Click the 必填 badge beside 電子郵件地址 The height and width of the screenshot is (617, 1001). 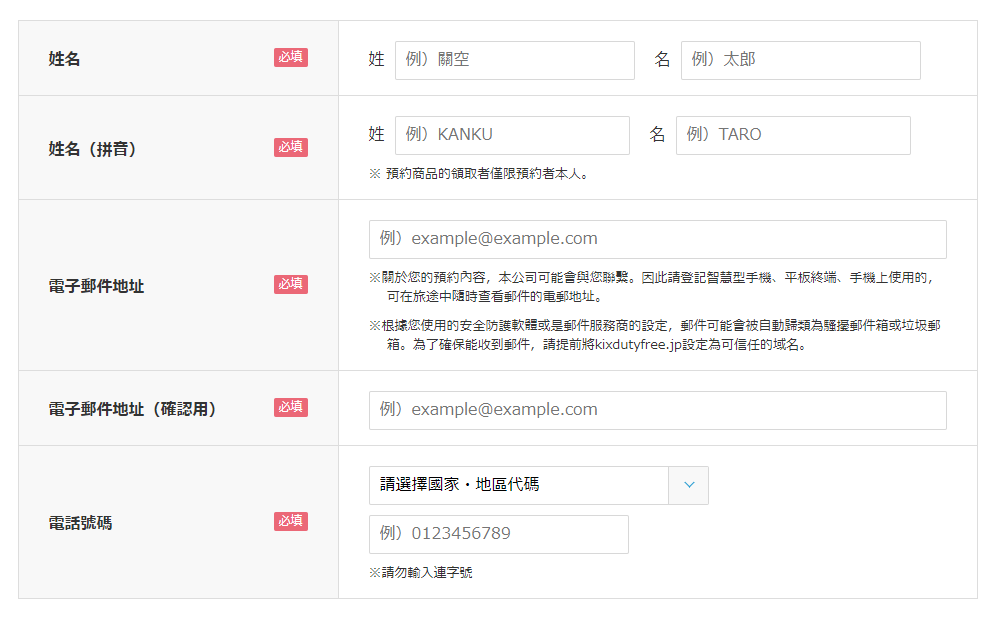click(291, 284)
